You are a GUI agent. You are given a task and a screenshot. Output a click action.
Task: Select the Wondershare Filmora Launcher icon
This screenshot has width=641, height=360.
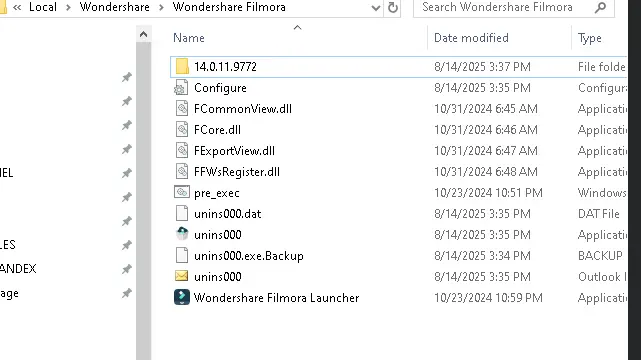[182, 297]
